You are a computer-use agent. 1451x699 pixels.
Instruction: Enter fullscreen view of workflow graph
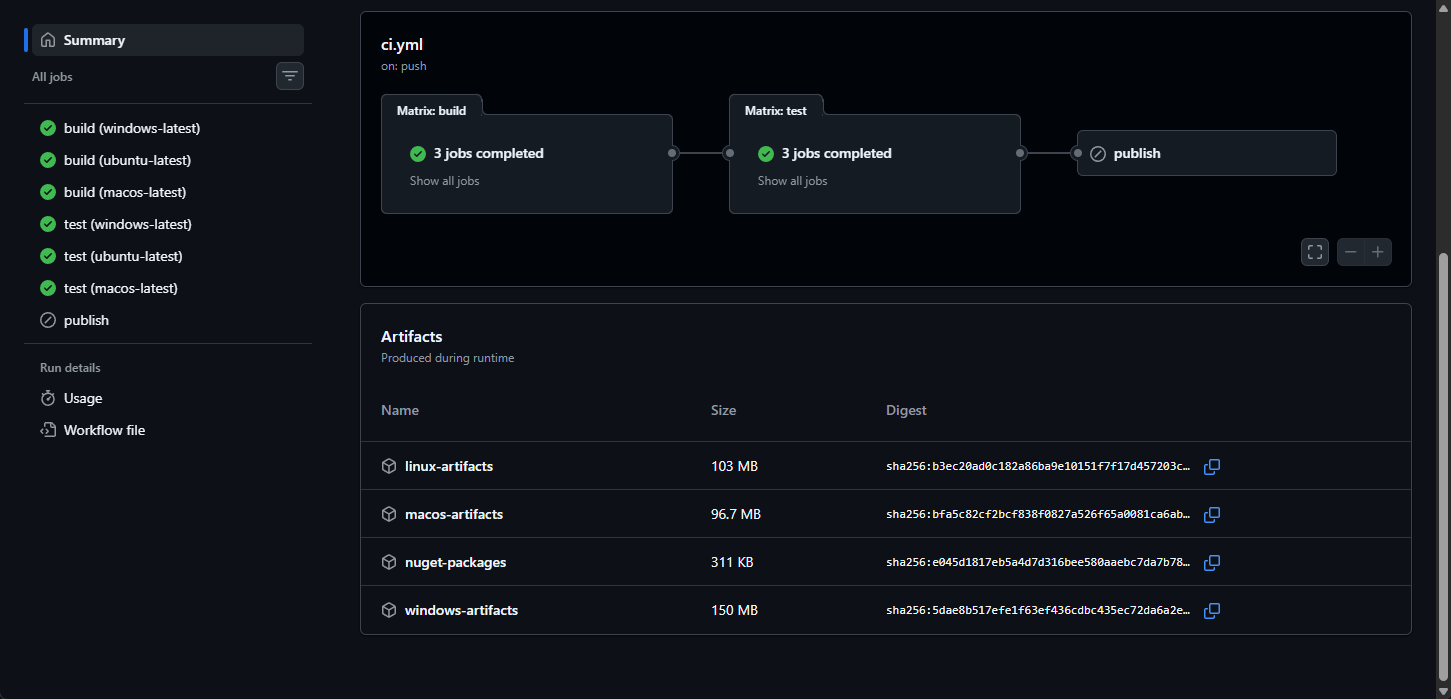(x=1315, y=252)
